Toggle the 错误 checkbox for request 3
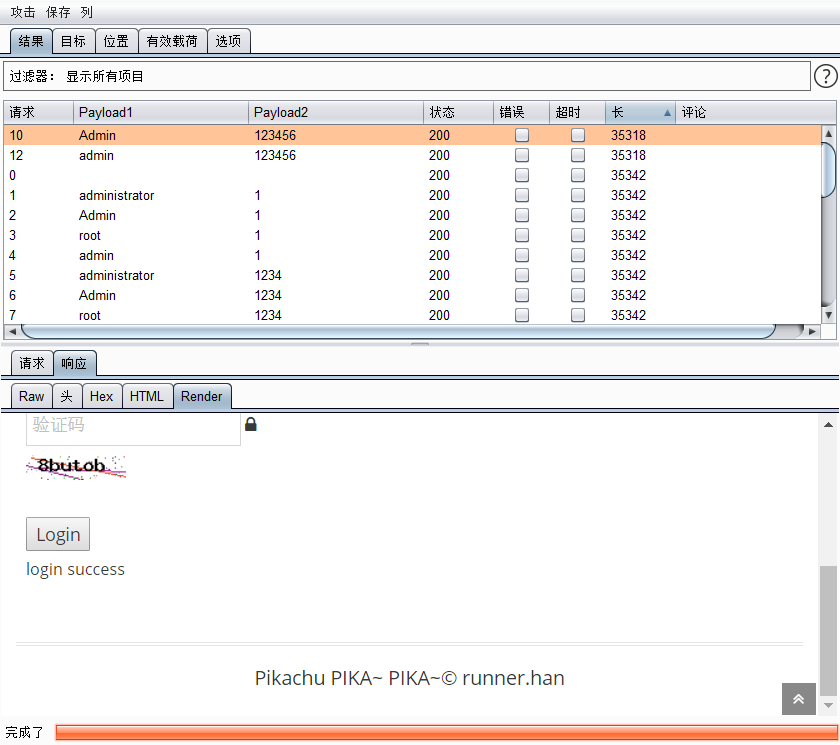 pyautogui.click(x=521, y=235)
